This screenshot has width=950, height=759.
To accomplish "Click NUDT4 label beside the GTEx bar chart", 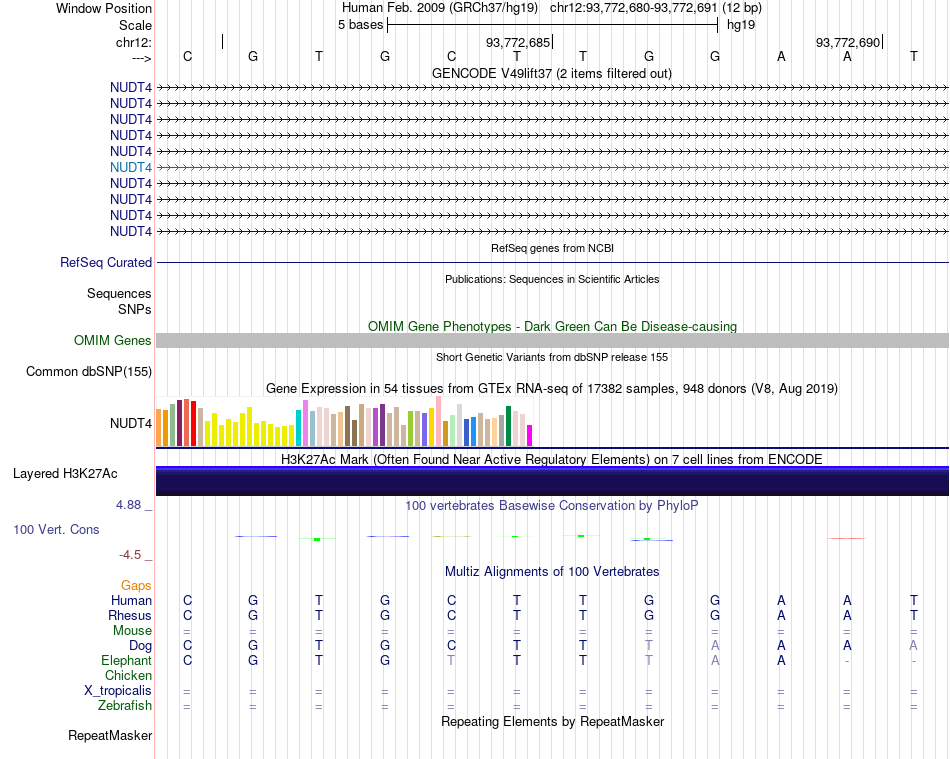I will pos(131,423).
